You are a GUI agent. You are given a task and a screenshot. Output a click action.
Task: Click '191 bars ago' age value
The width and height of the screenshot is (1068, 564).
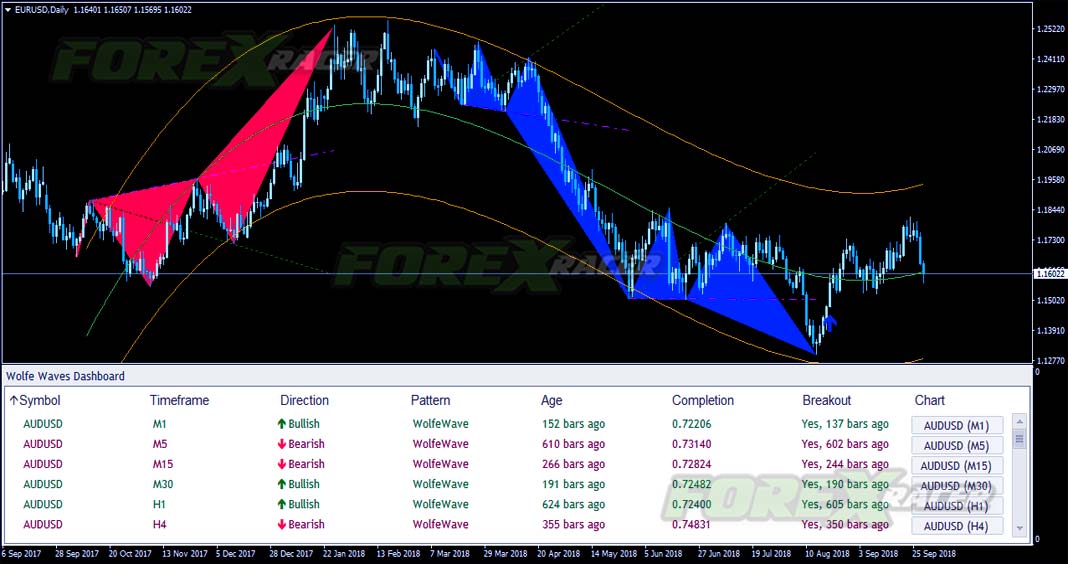pyautogui.click(x=573, y=484)
